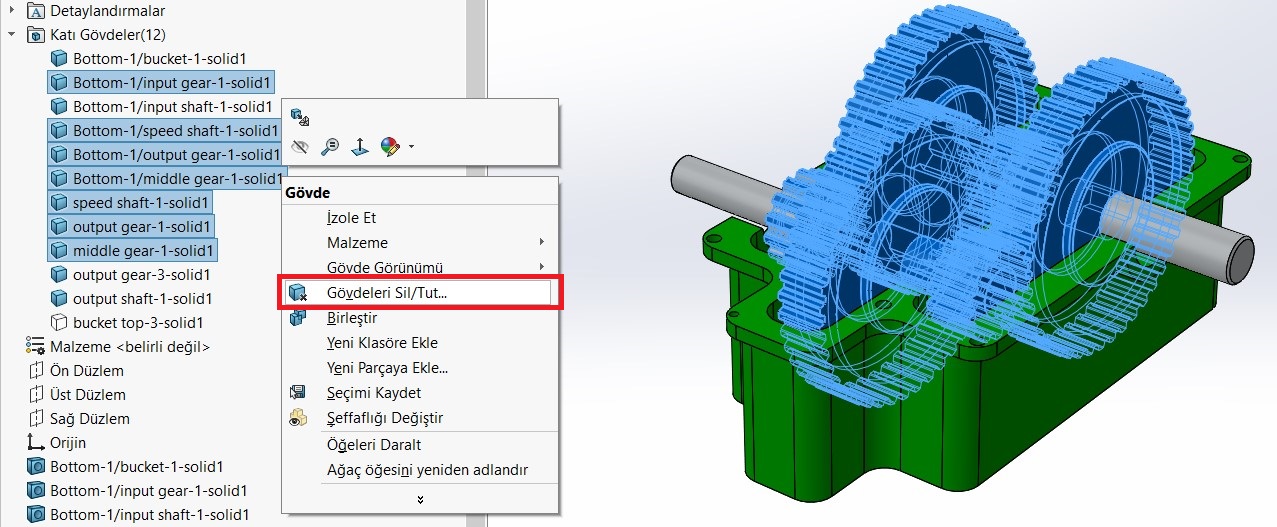Viewport: 1277px width, 527px height.
Task: Choose Seçimi Kaydet from context menu
Action: (x=374, y=393)
